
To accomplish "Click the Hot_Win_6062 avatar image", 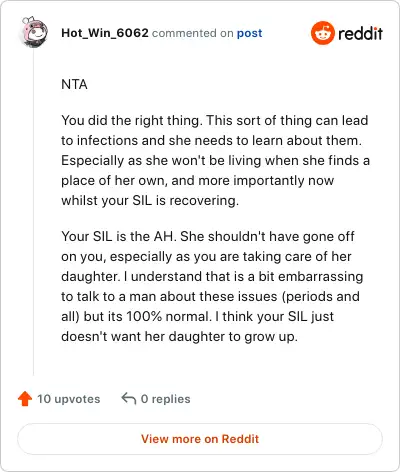I will point(34,33).
